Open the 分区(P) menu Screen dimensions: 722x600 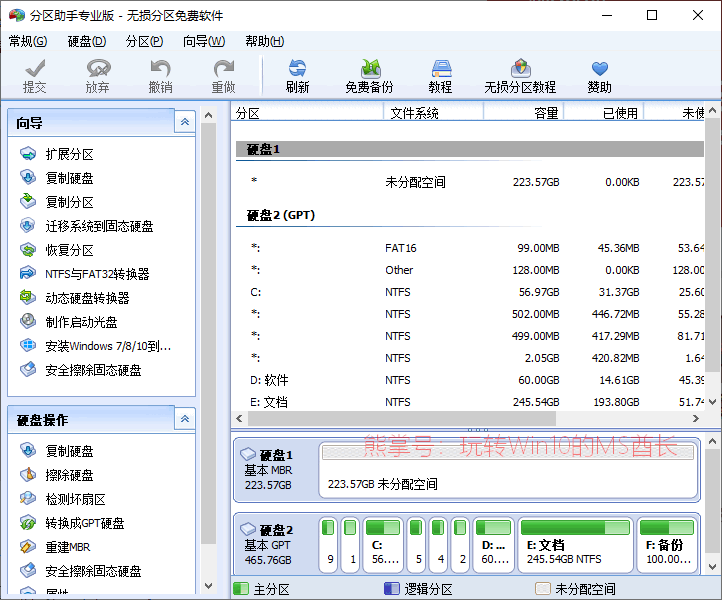(144, 41)
